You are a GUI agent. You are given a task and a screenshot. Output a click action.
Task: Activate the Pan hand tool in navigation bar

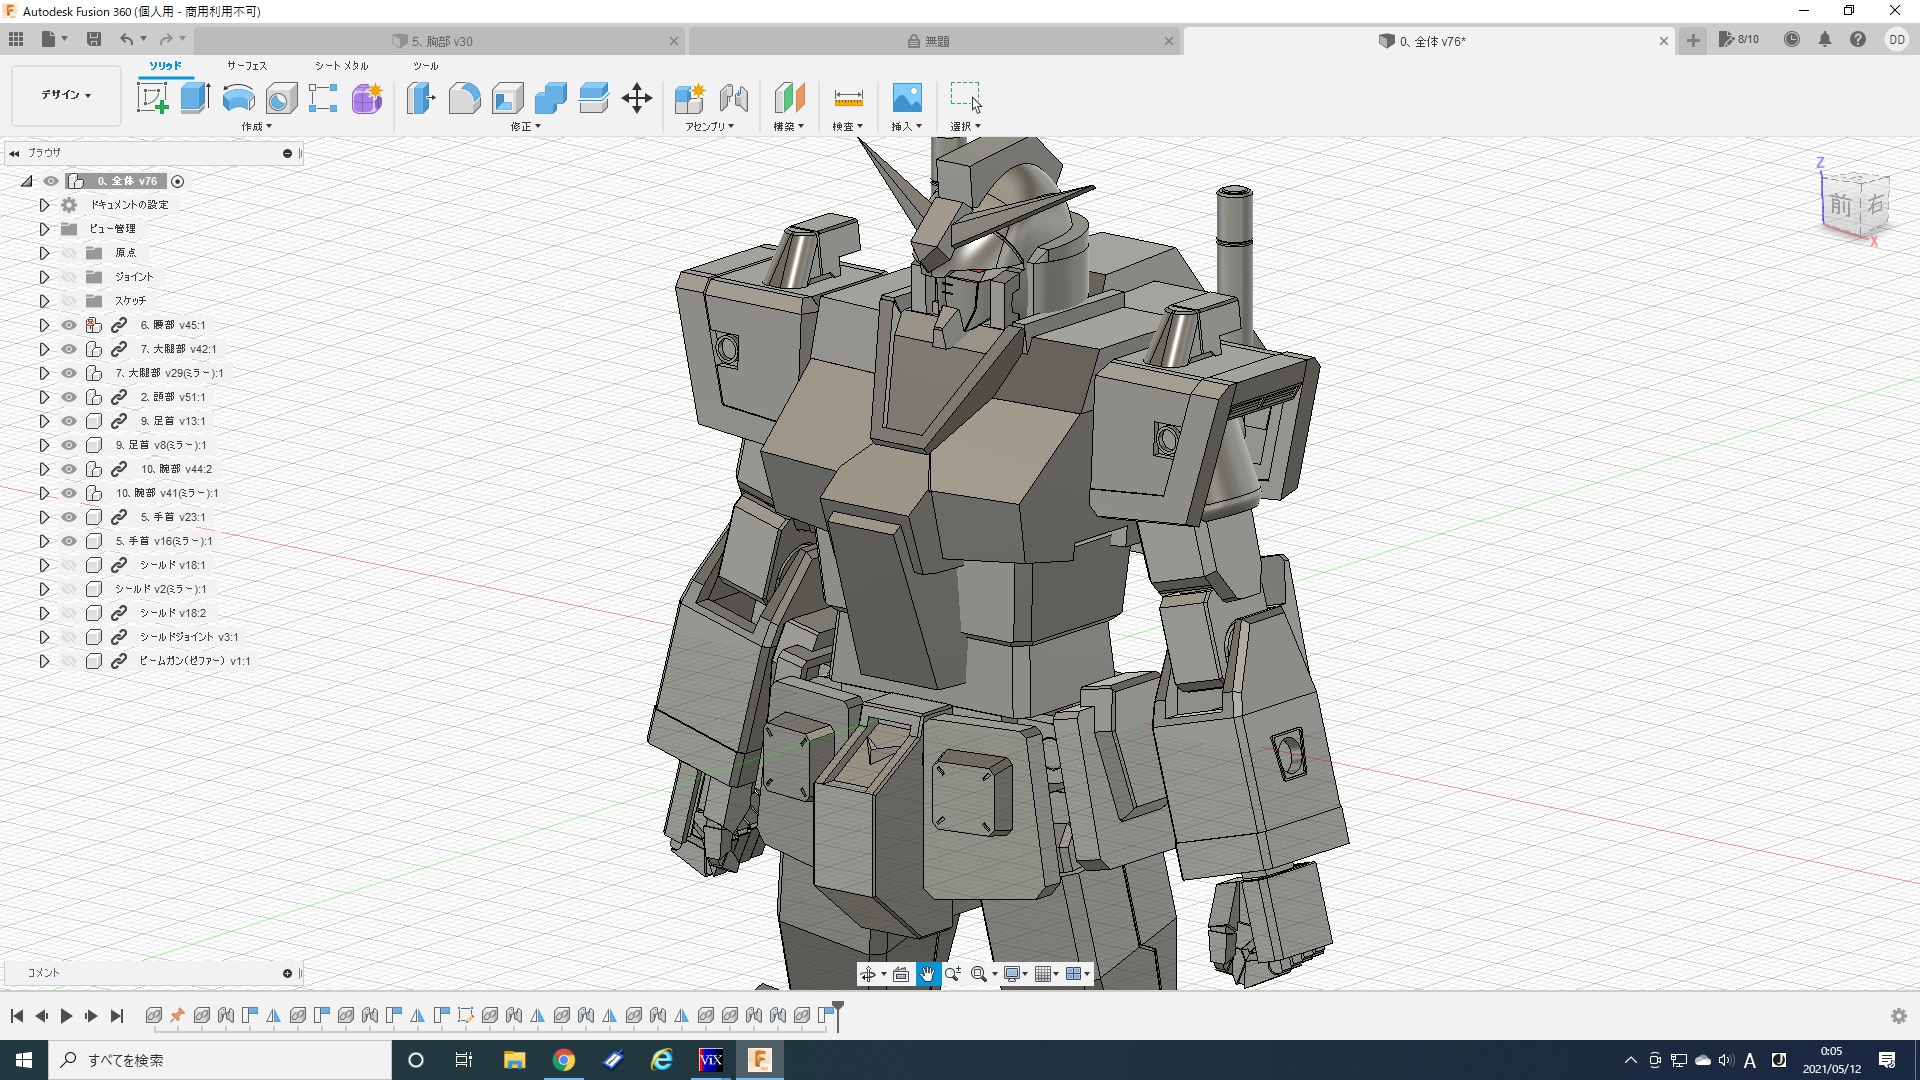[x=927, y=974]
